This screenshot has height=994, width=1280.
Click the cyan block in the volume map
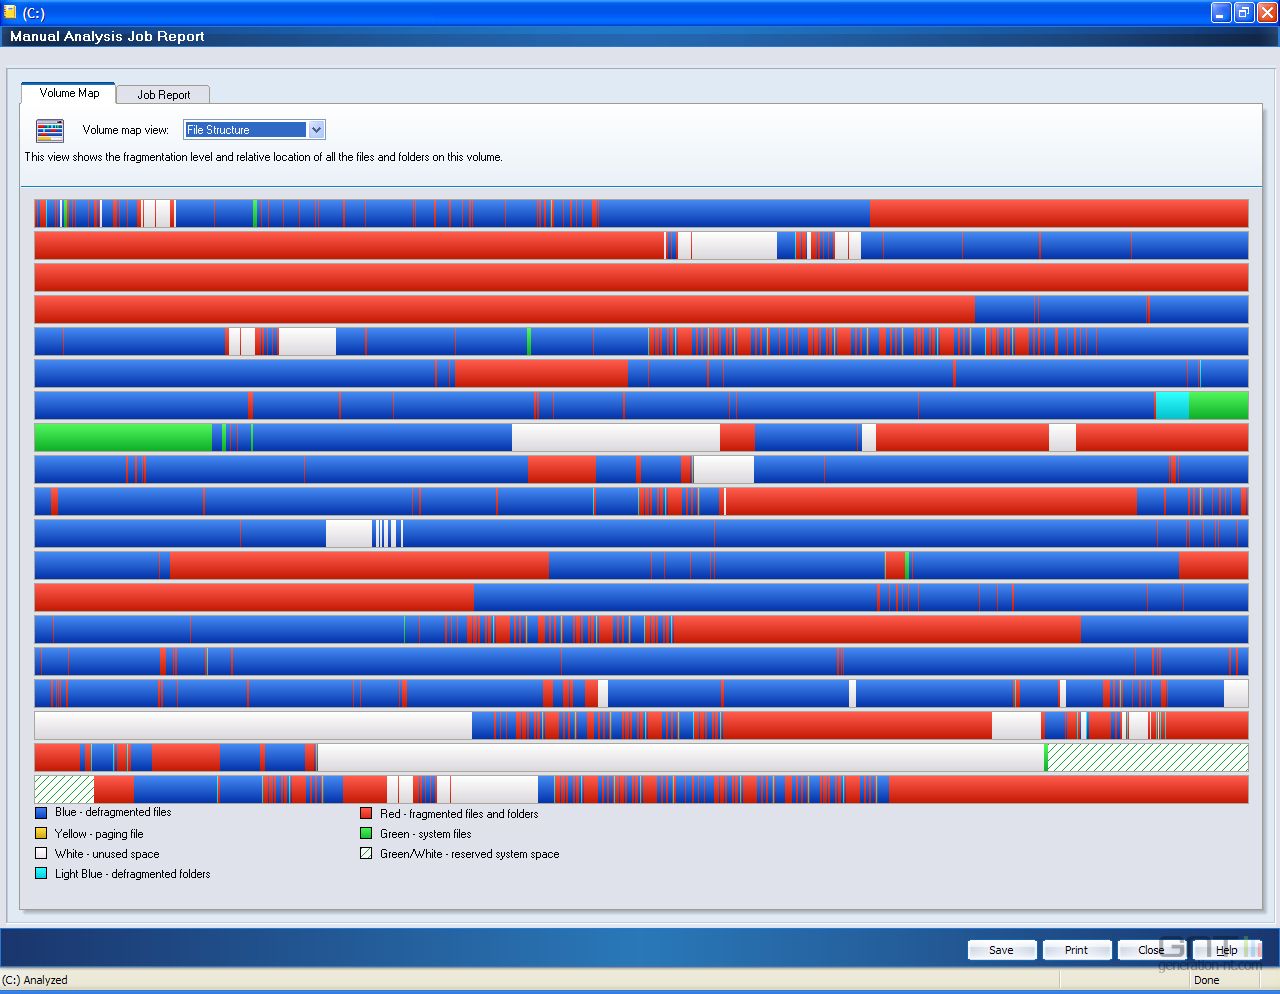[x=1172, y=406]
